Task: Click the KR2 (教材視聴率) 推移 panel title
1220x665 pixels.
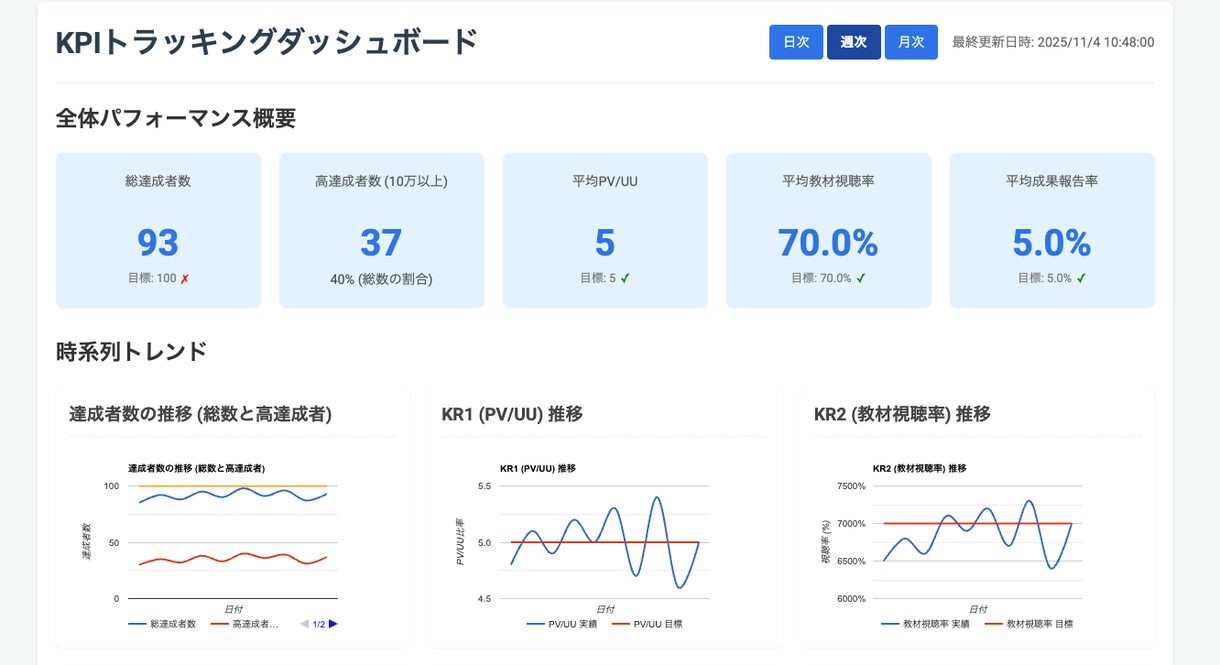Action: coord(902,414)
